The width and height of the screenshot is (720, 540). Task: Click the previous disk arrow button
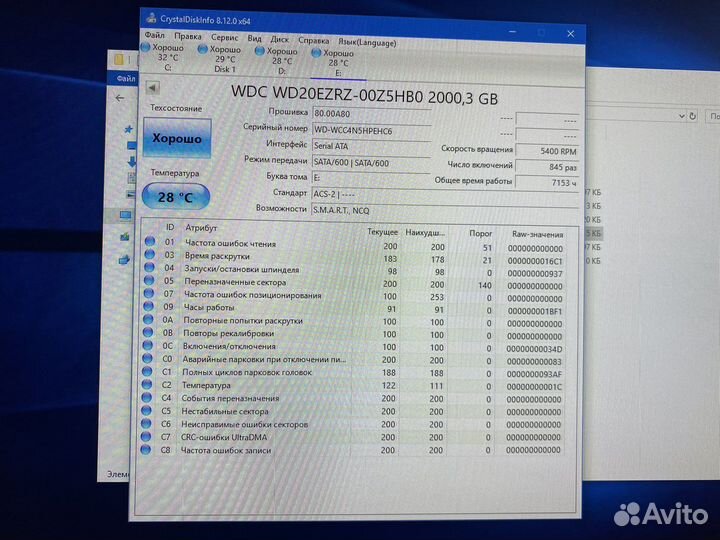tap(152, 87)
